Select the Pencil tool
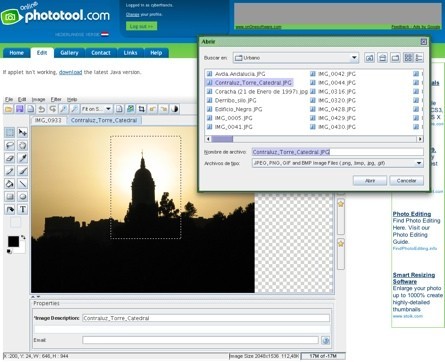445x362 pixels. click(10, 171)
